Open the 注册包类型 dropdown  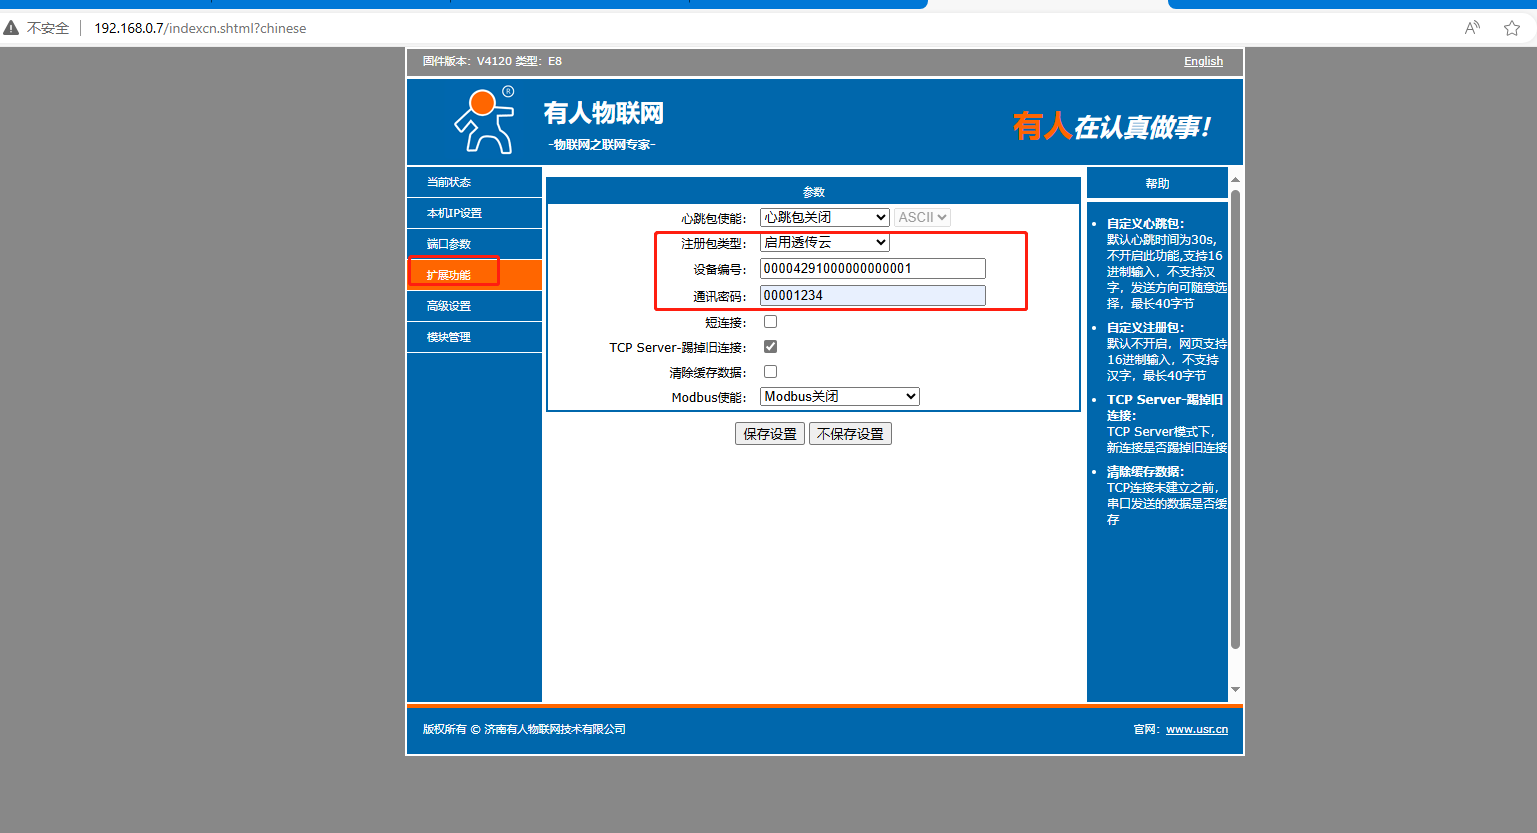[x=824, y=242]
